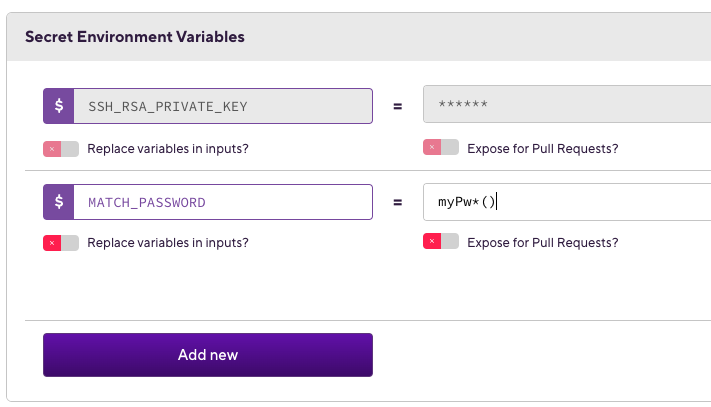The width and height of the screenshot is (711, 407).
Task: Click the equals sign after SSH_RSA_PRIVATE_KEY
Action: [x=397, y=106]
